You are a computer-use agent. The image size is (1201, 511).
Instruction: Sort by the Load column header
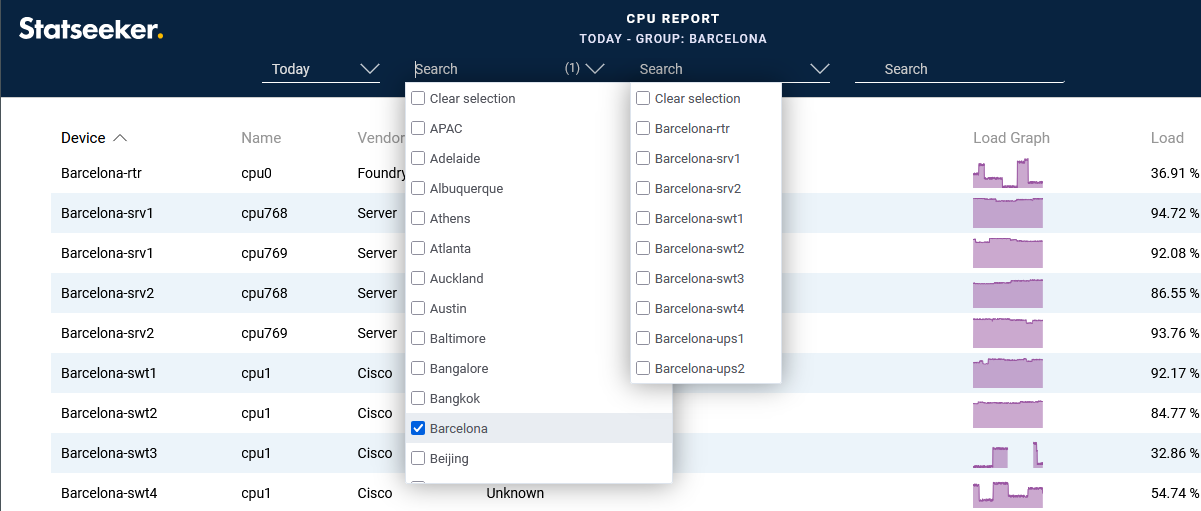pos(1167,138)
